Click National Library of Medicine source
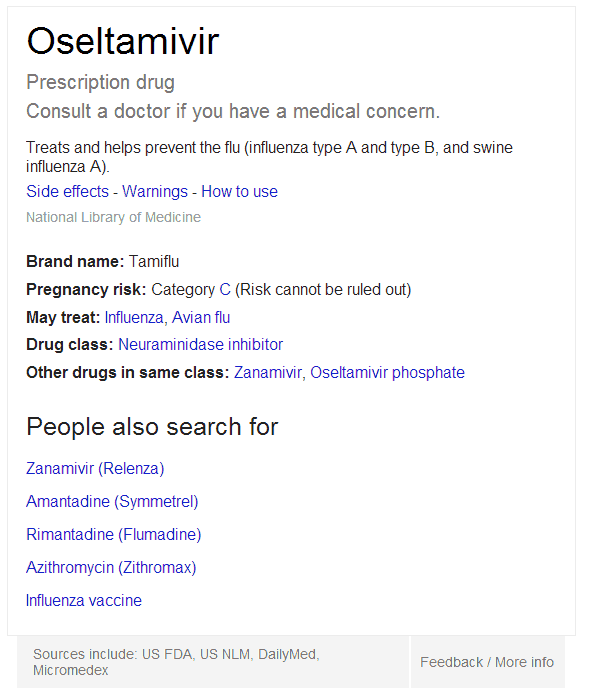Image resolution: width=593 pixels, height=694 pixels. click(113, 217)
